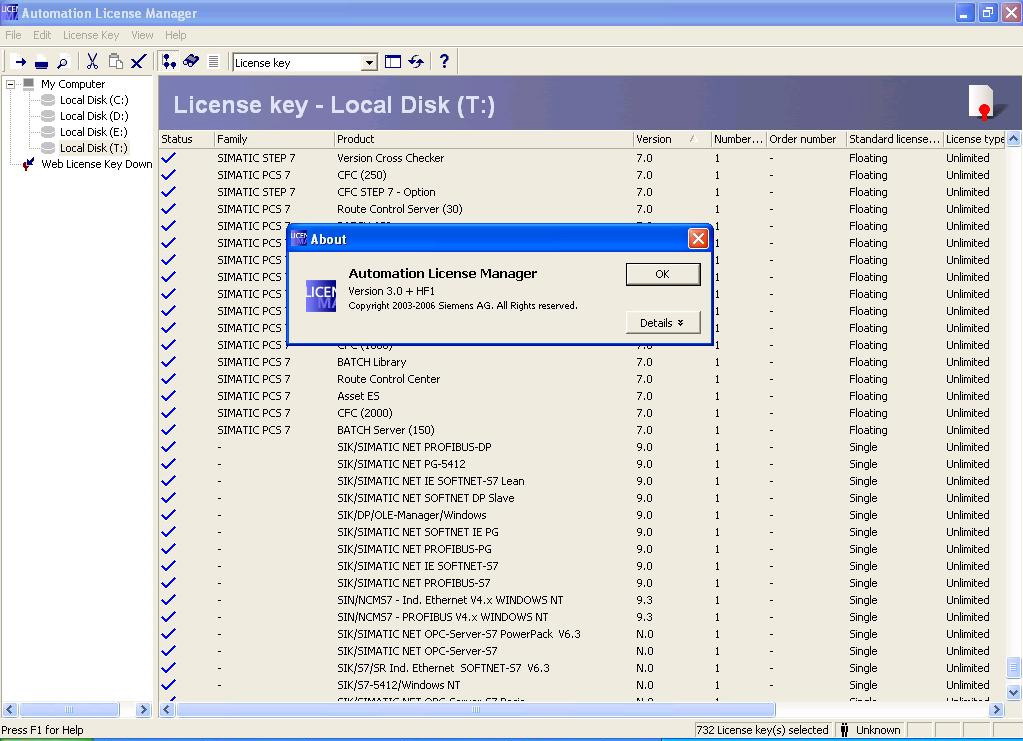Click the binoculars find toolbar icon
The width and height of the screenshot is (1023, 741).
[x=191, y=62]
